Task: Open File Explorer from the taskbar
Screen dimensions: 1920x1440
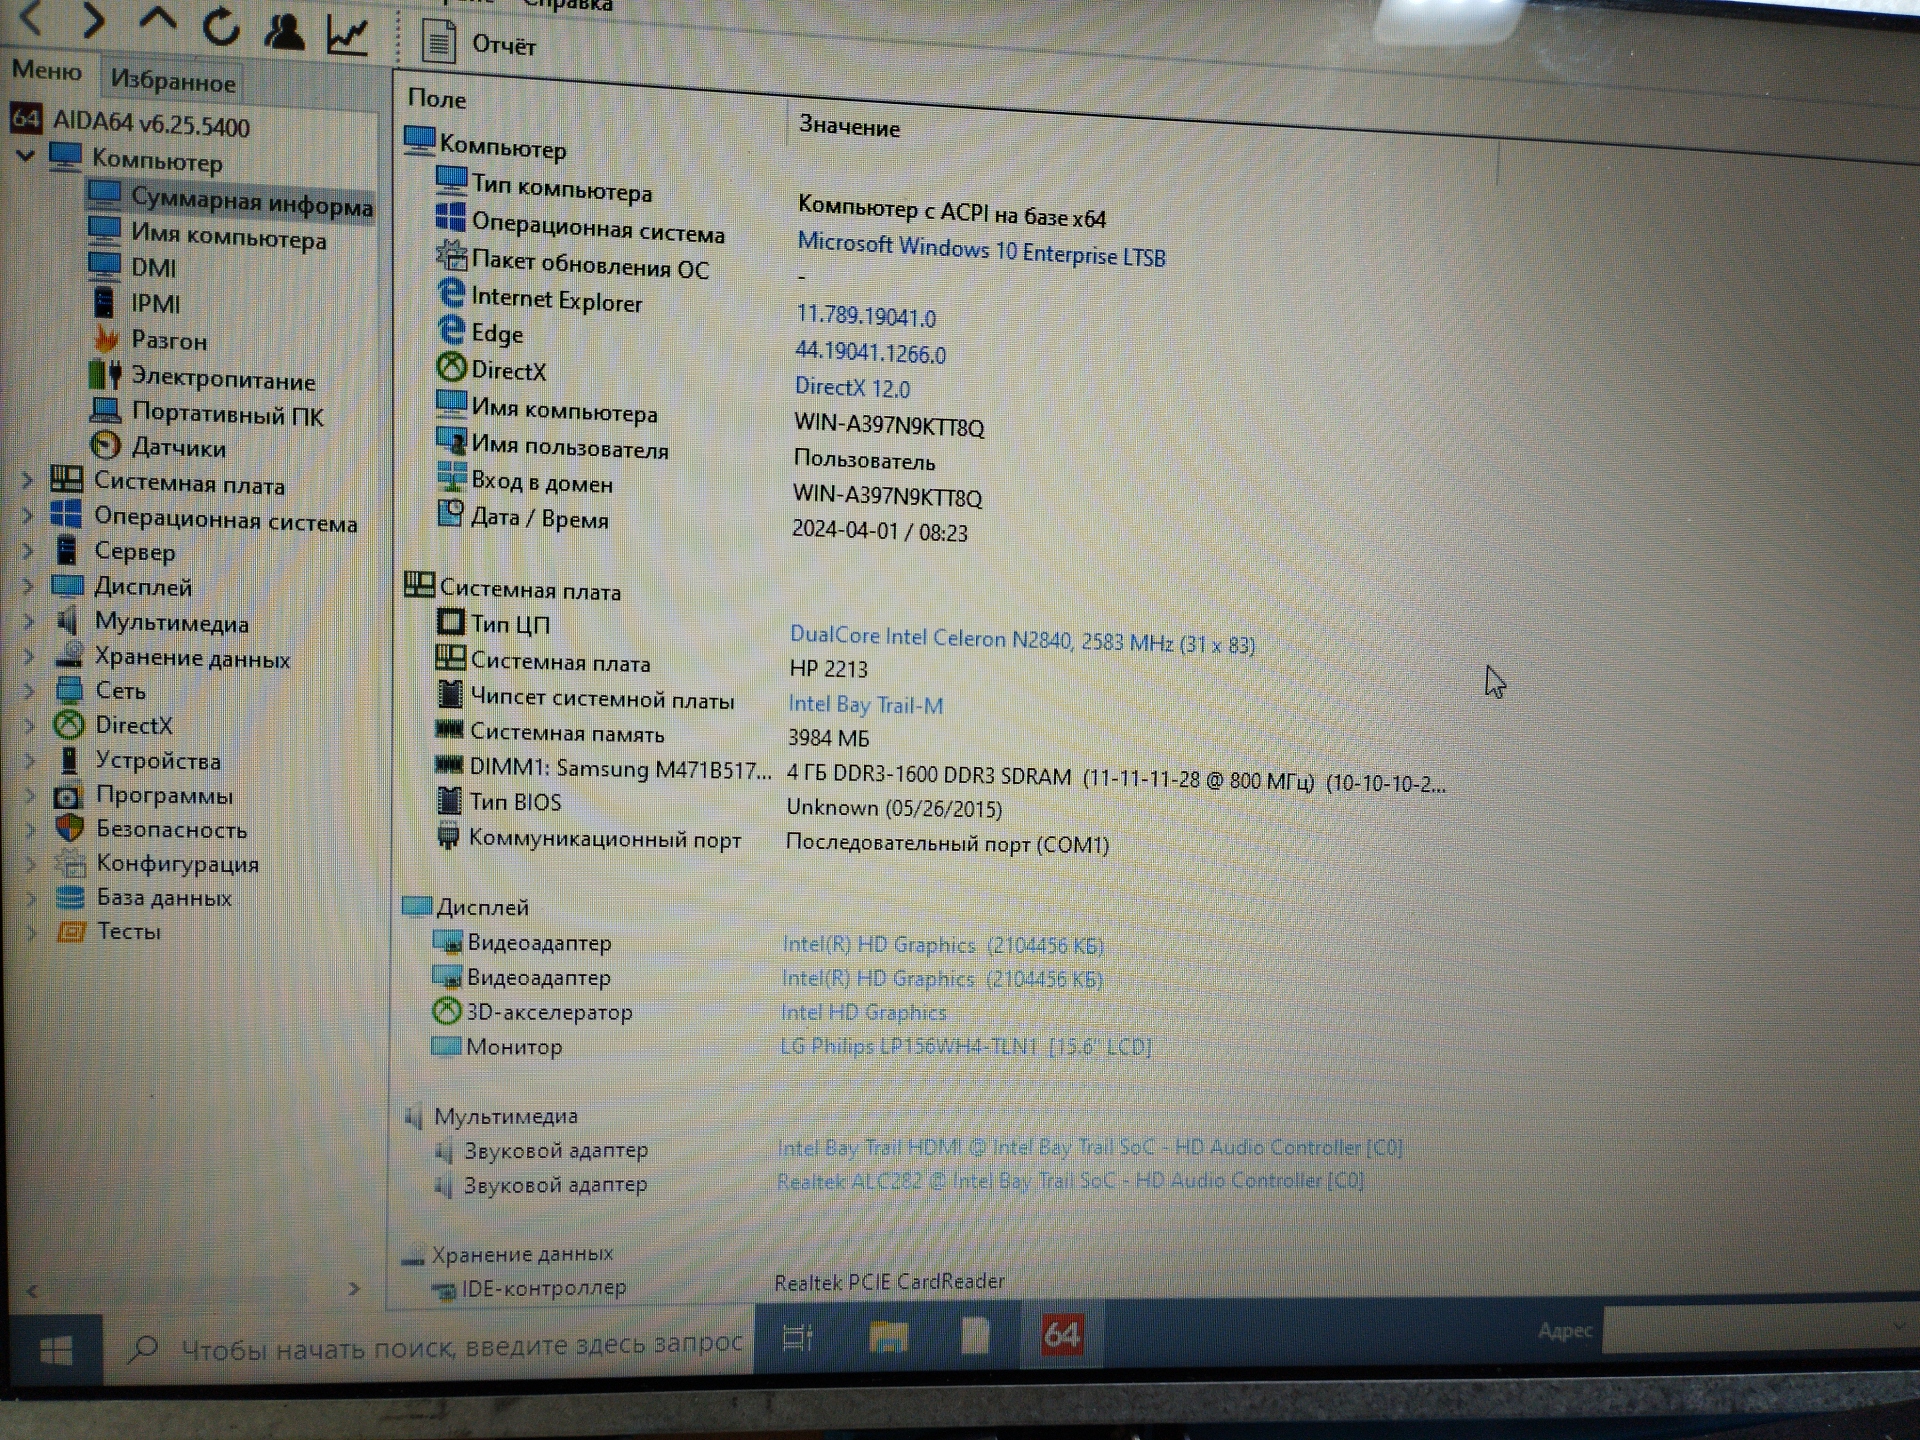Action: (x=888, y=1336)
